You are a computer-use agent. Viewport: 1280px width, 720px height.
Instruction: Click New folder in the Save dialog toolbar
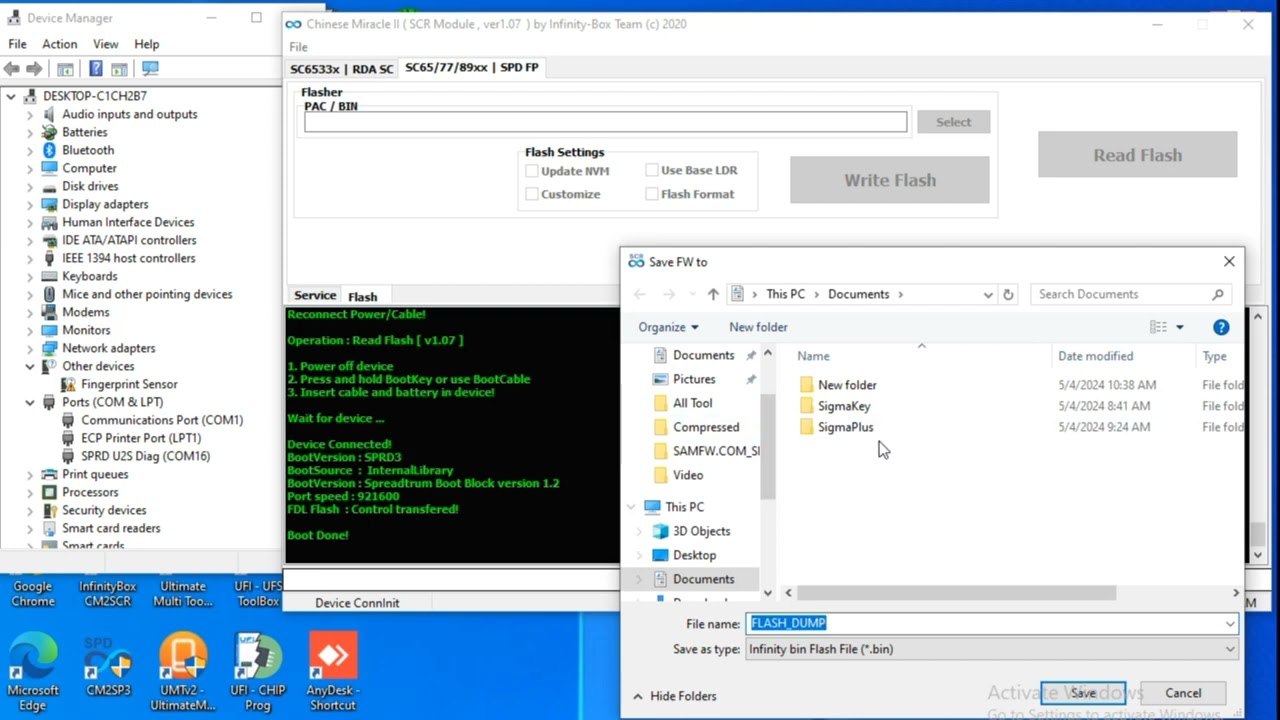758,327
